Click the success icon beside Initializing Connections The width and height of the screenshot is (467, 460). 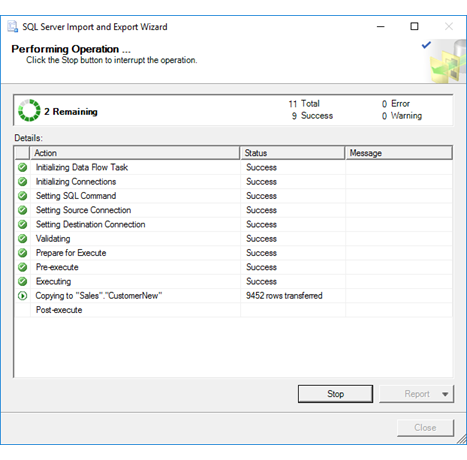22,181
